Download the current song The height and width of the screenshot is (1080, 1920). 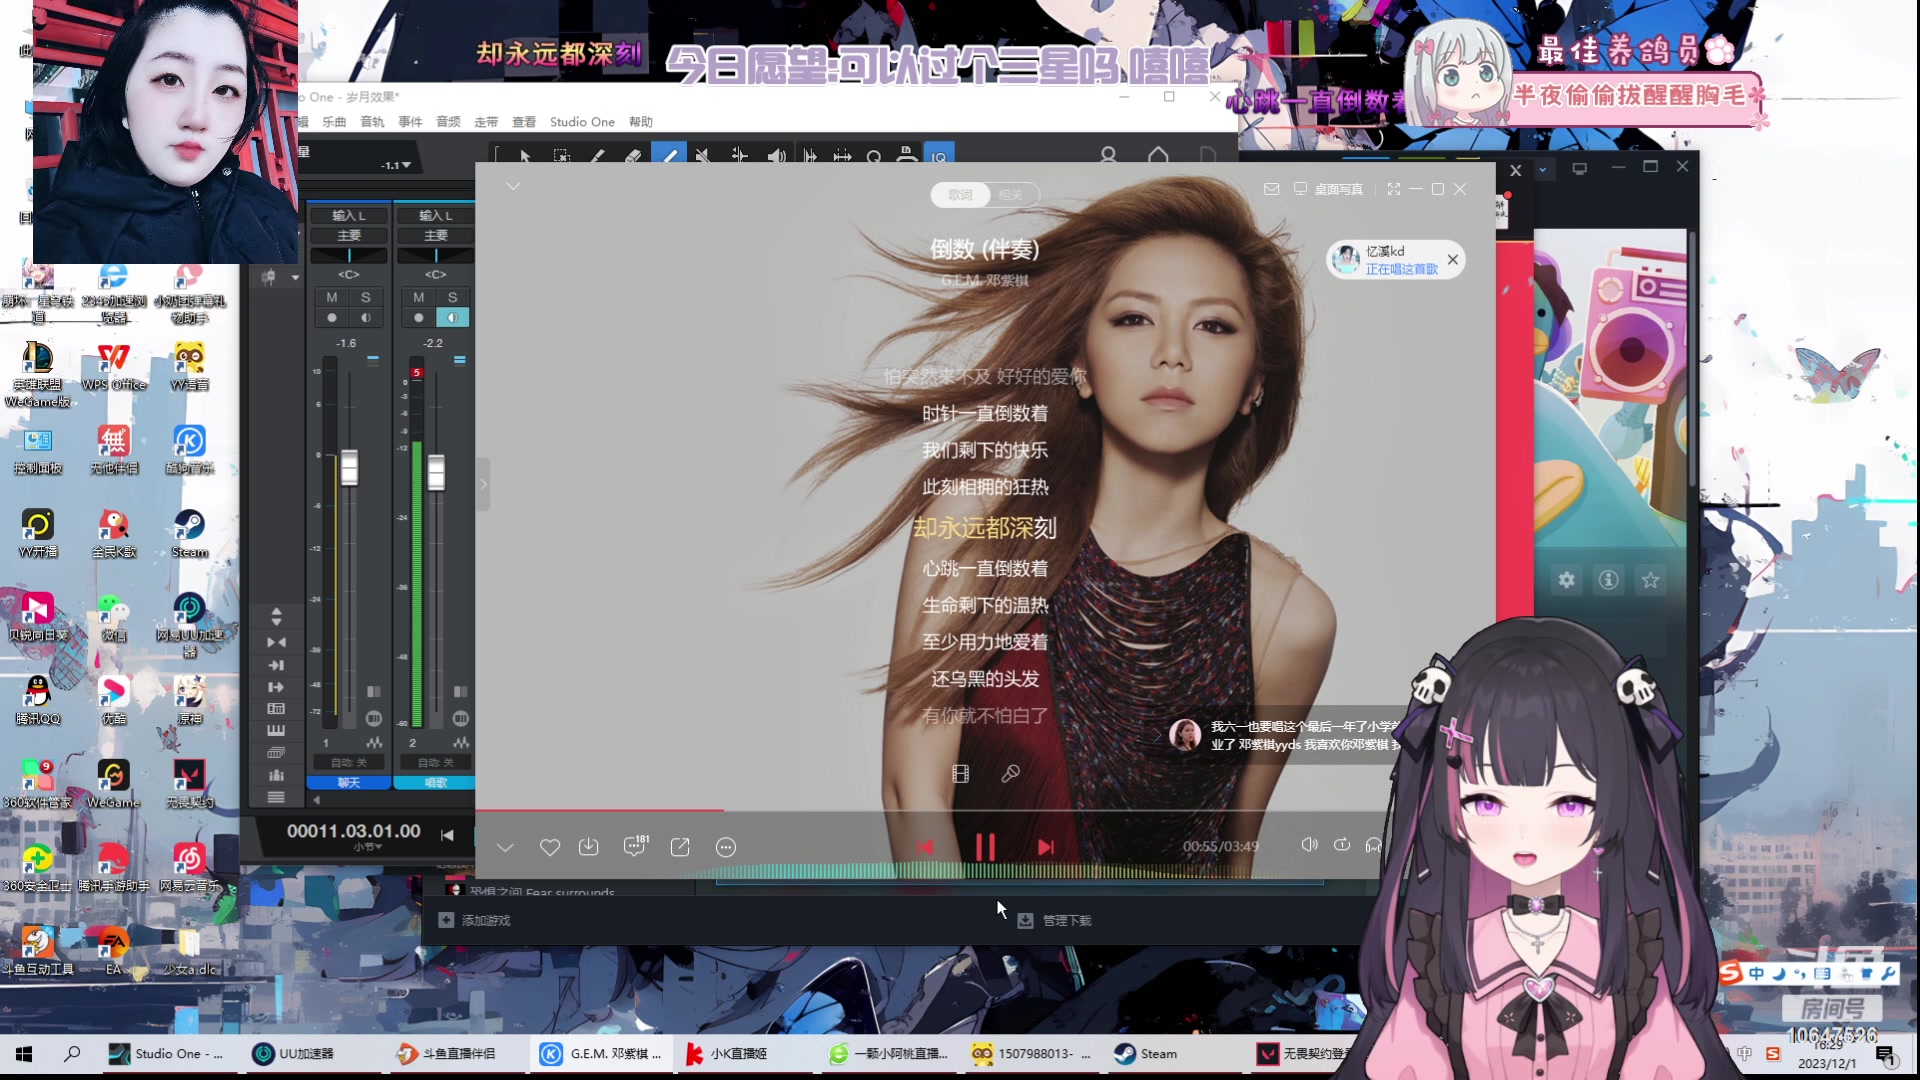click(x=588, y=847)
